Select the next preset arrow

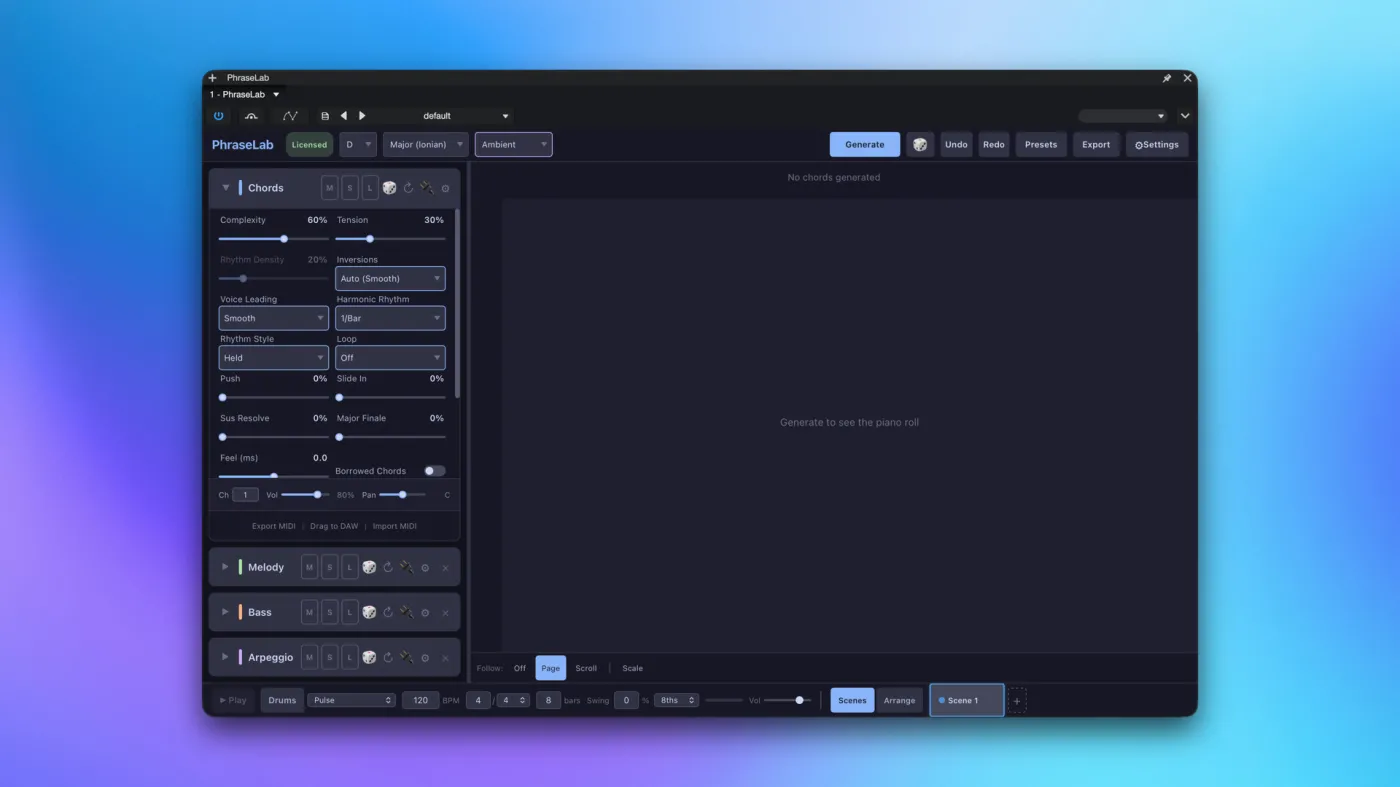[x=362, y=116]
